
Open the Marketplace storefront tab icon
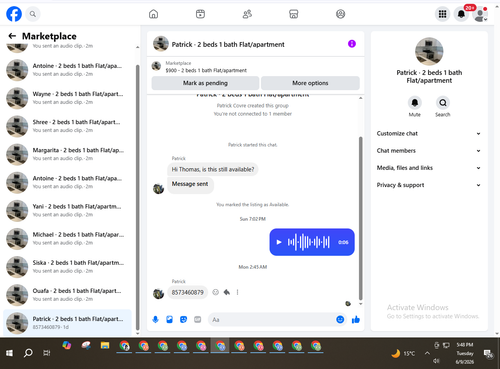(x=294, y=14)
